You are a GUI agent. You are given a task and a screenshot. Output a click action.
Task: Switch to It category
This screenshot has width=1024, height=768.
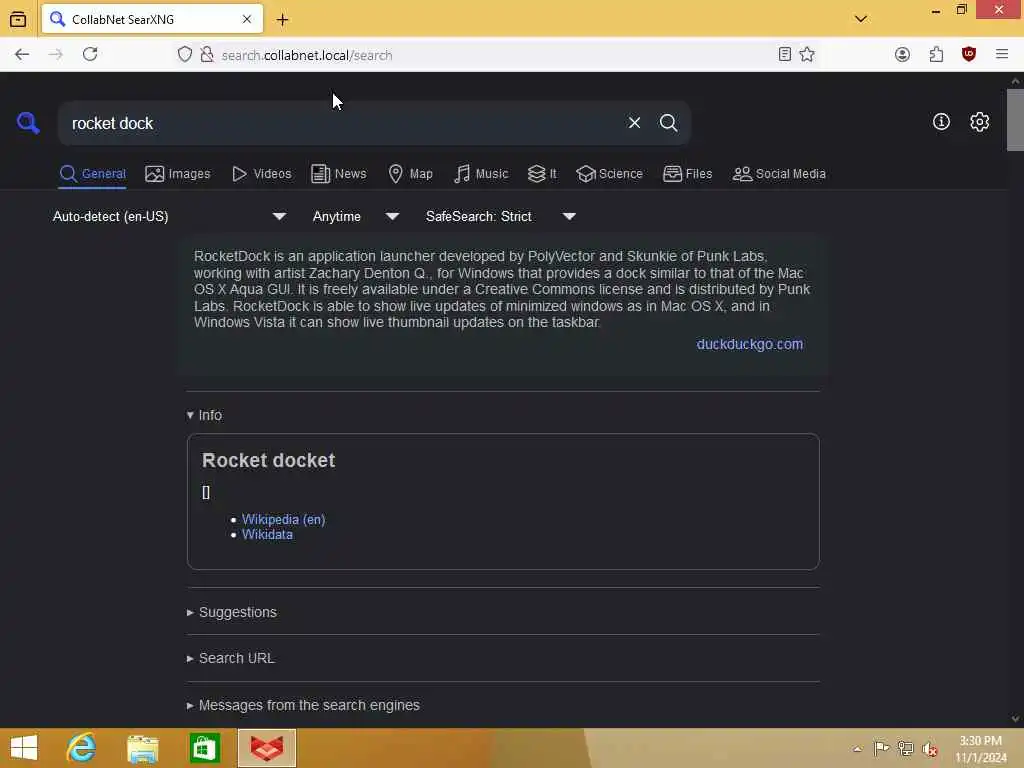542,174
